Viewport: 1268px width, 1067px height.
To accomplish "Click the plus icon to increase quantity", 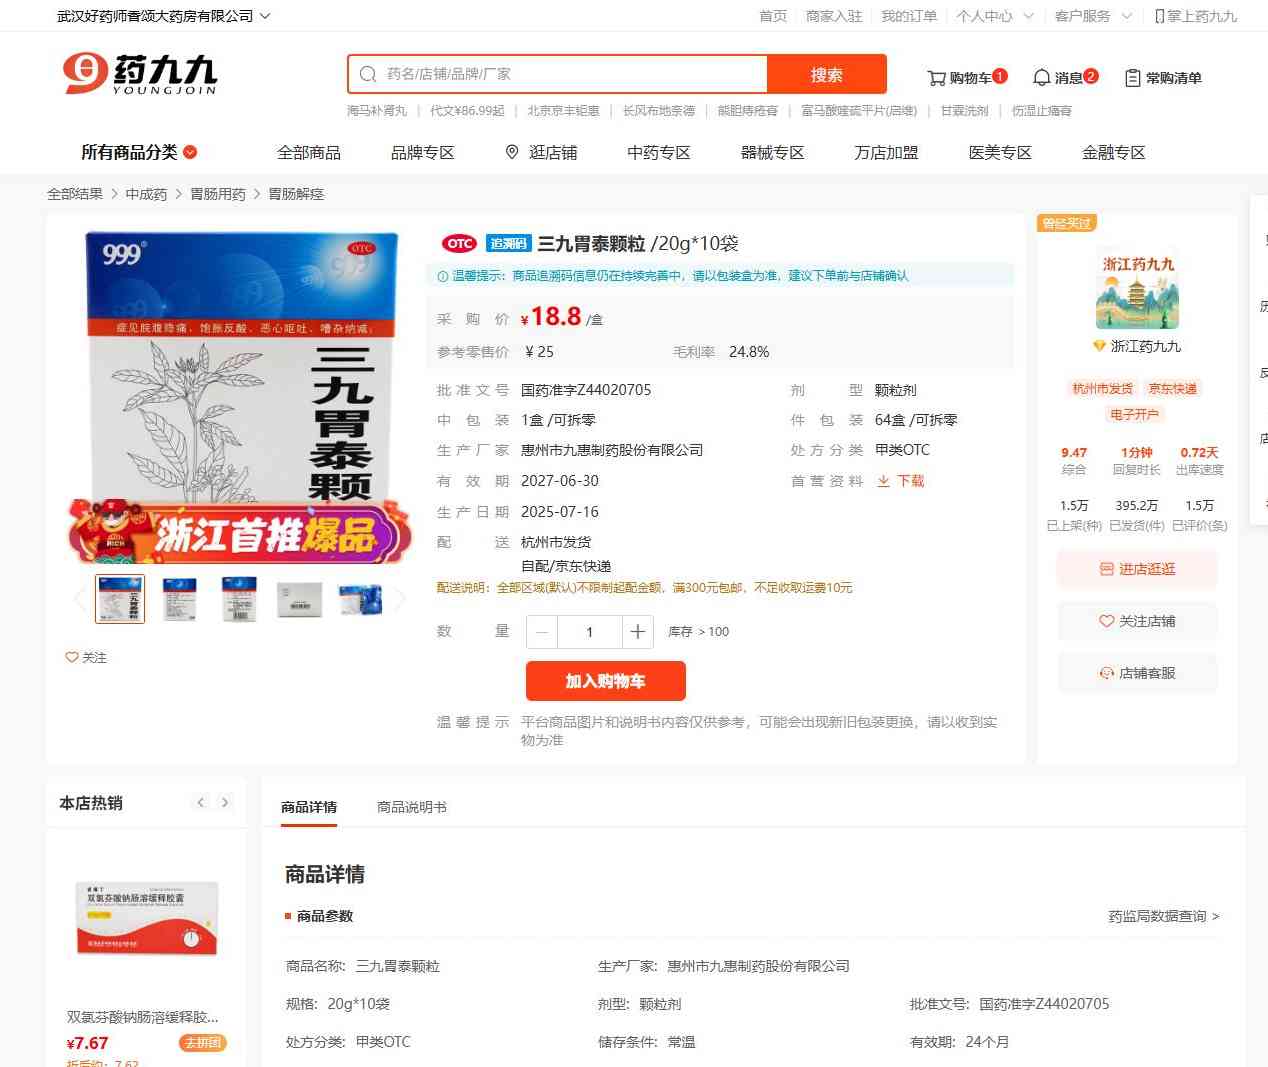I will pyautogui.click(x=637, y=632).
